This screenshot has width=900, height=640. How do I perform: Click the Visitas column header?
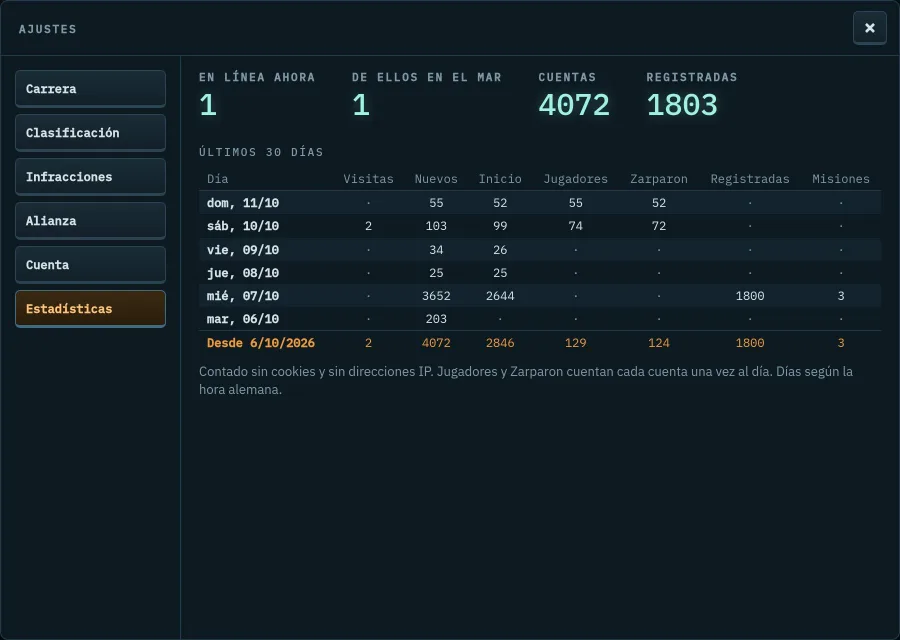coord(368,179)
